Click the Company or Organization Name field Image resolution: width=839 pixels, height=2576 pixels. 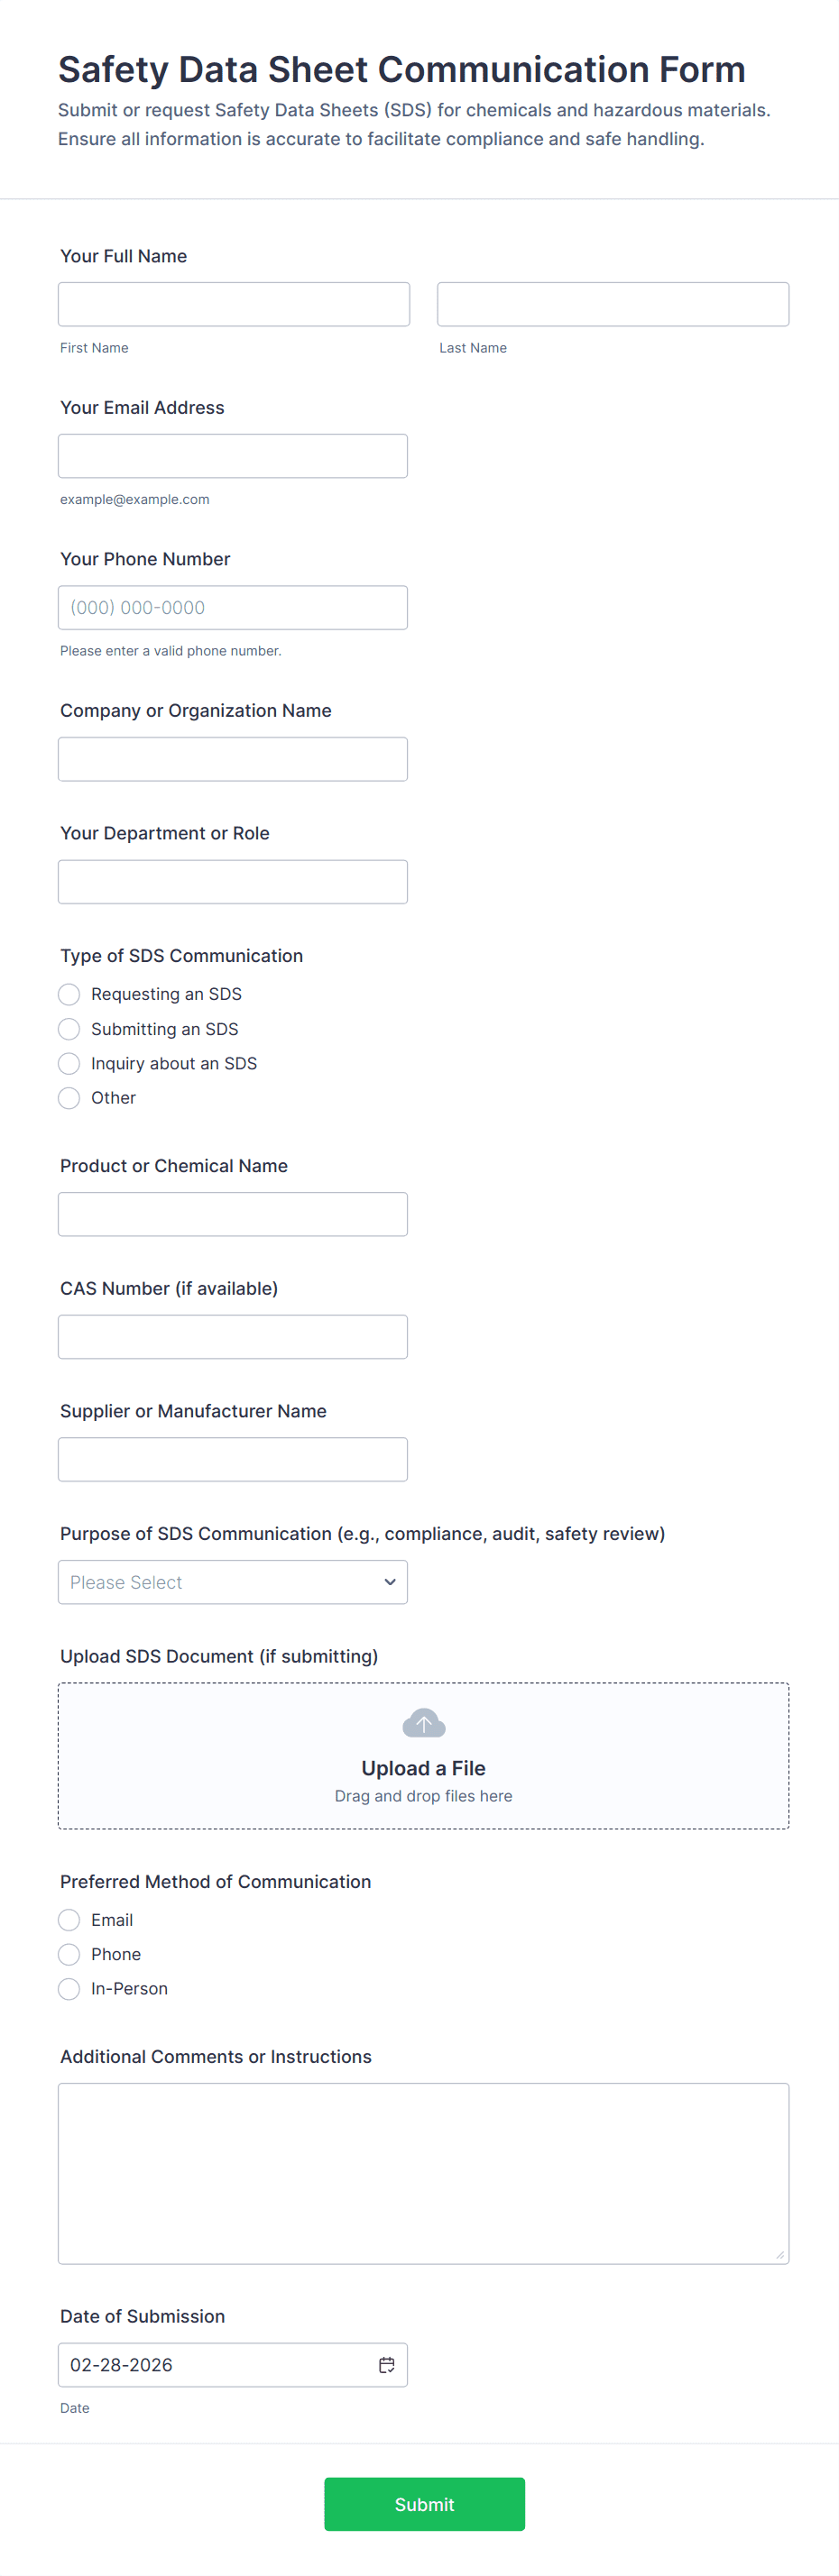click(x=232, y=759)
